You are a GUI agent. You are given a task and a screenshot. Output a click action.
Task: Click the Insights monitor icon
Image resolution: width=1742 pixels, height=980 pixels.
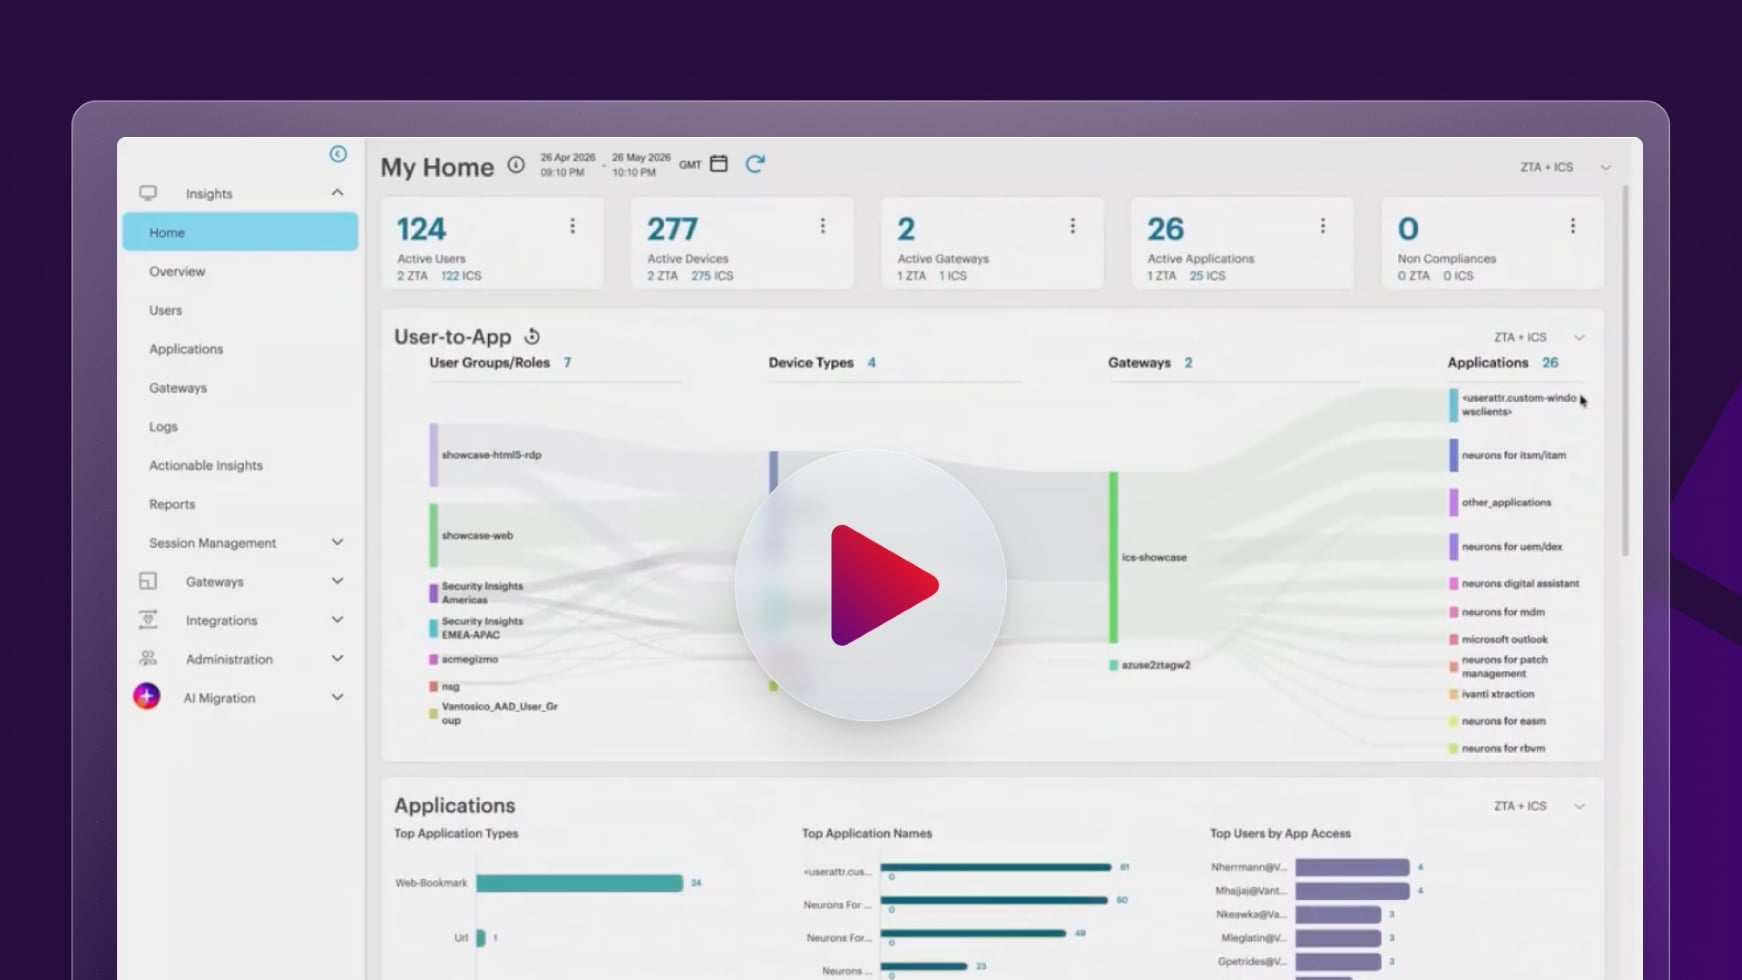148,193
